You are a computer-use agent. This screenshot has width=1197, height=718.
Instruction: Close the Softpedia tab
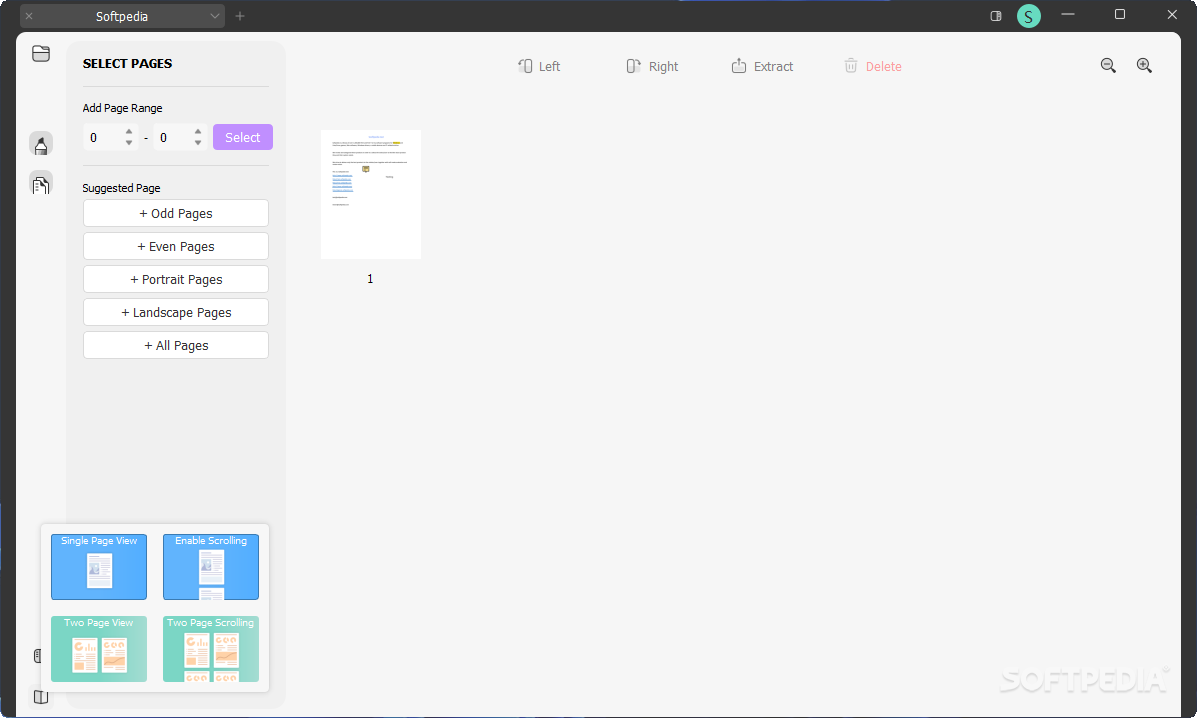29,16
